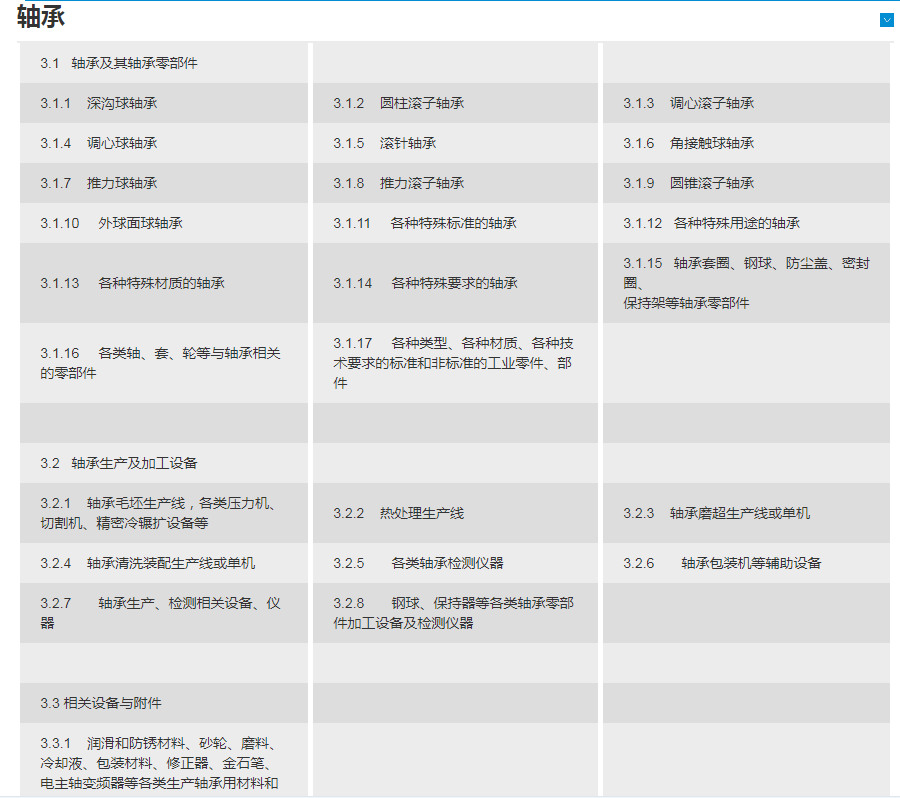Select the 3.1.4 调心球轴承 cell
900x798 pixels.
[x=164, y=144]
